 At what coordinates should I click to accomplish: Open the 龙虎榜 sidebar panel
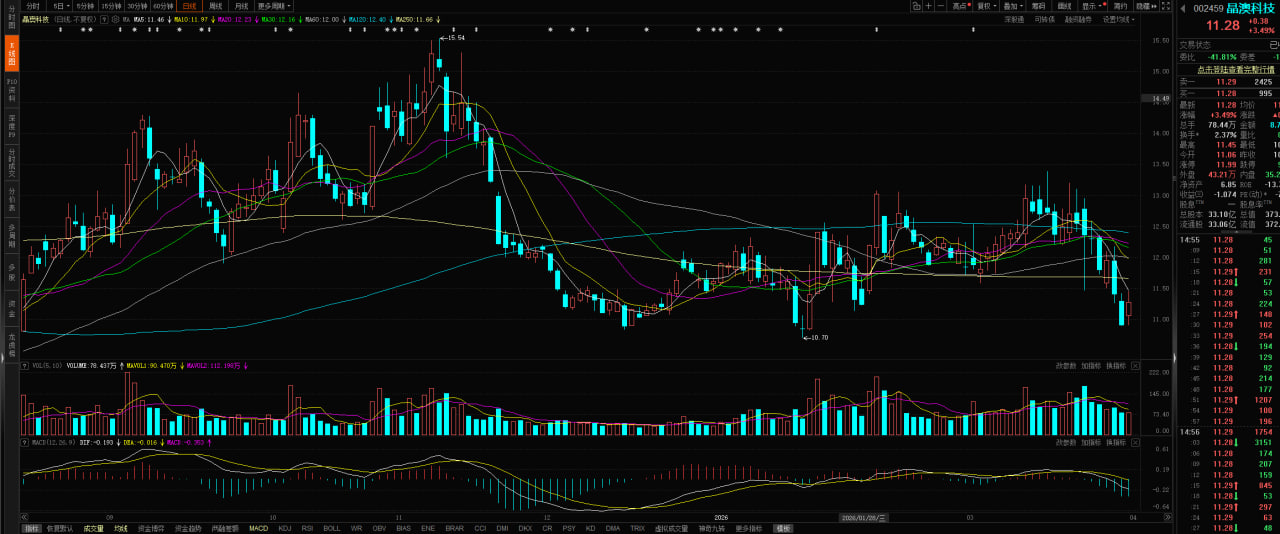point(12,344)
